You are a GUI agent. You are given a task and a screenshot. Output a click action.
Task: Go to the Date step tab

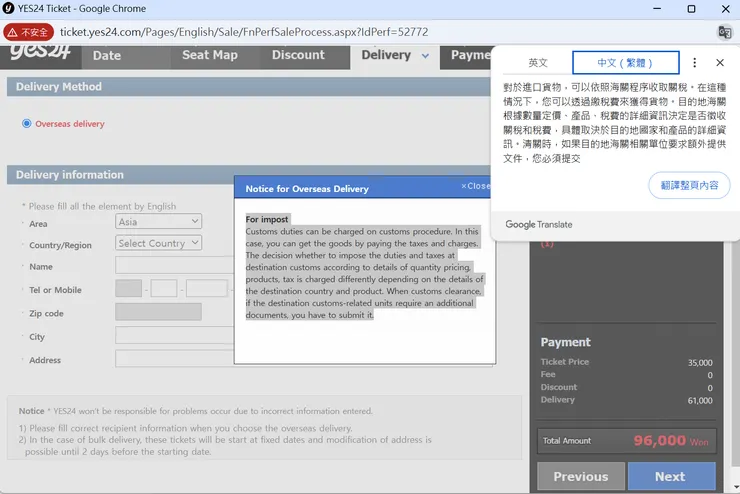(107, 56)
